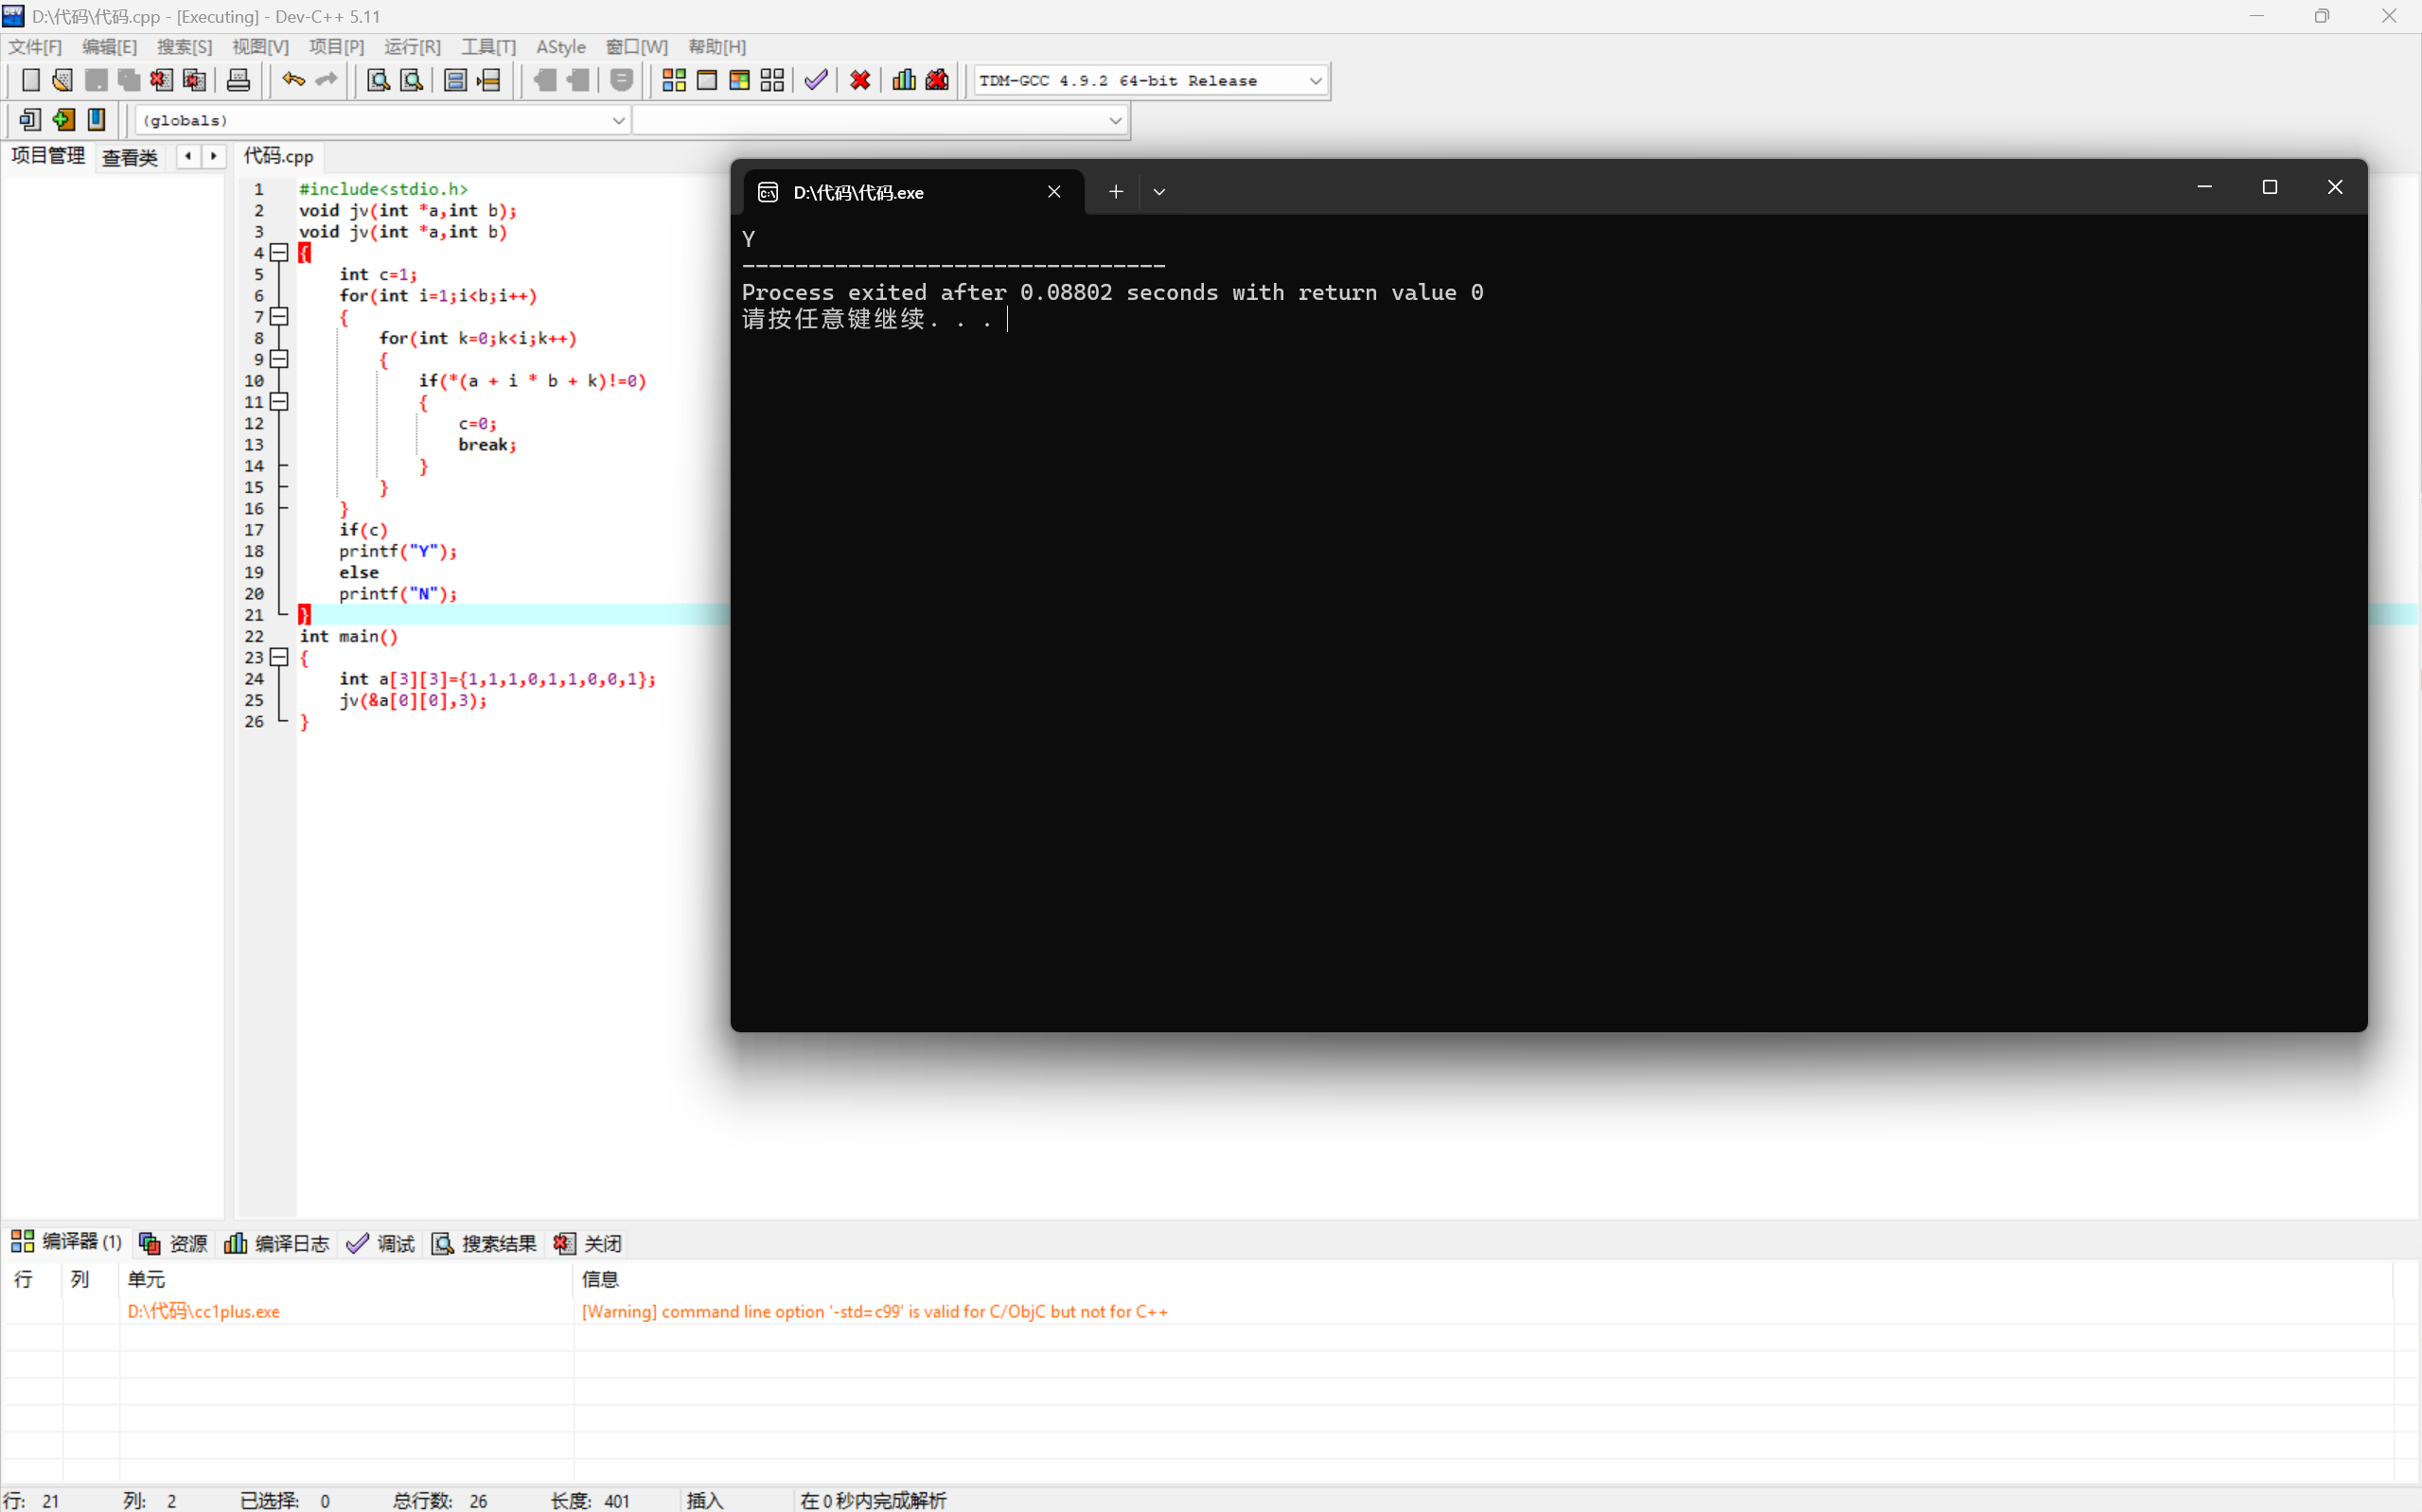Open the TDM-GCC compiler selection dropdown

click(1315, 81)
